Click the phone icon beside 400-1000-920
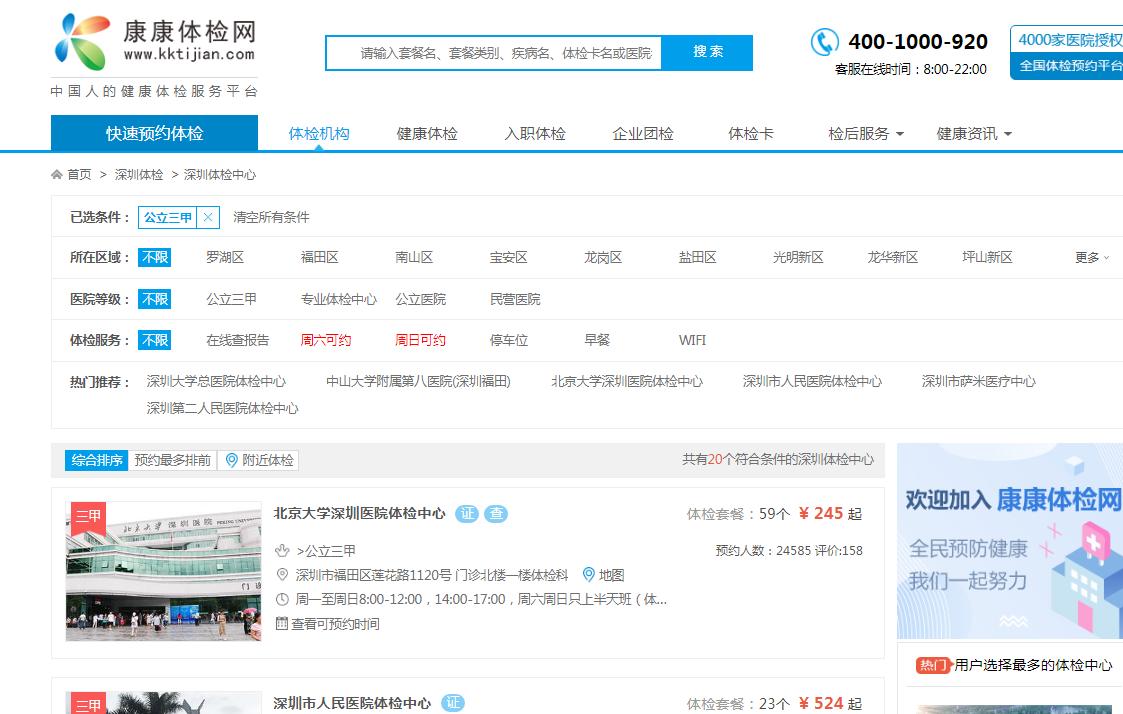Viewport: 1123px width, 714px height. (x=824, y=42)
